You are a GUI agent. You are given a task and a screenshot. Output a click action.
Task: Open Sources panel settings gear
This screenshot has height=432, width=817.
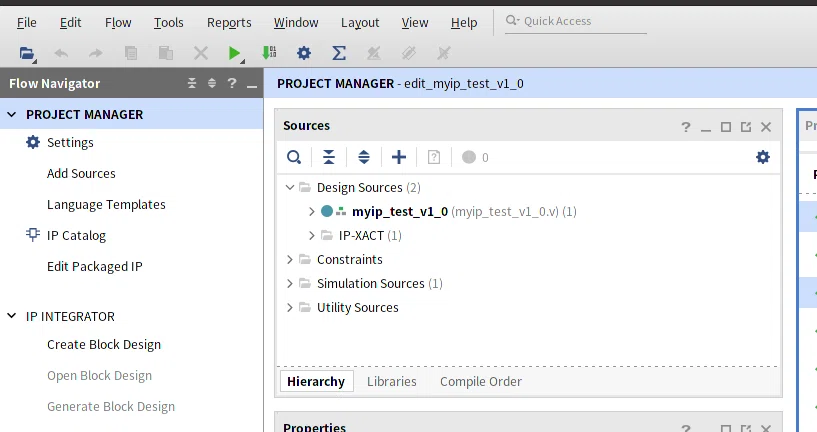[763, 157]
